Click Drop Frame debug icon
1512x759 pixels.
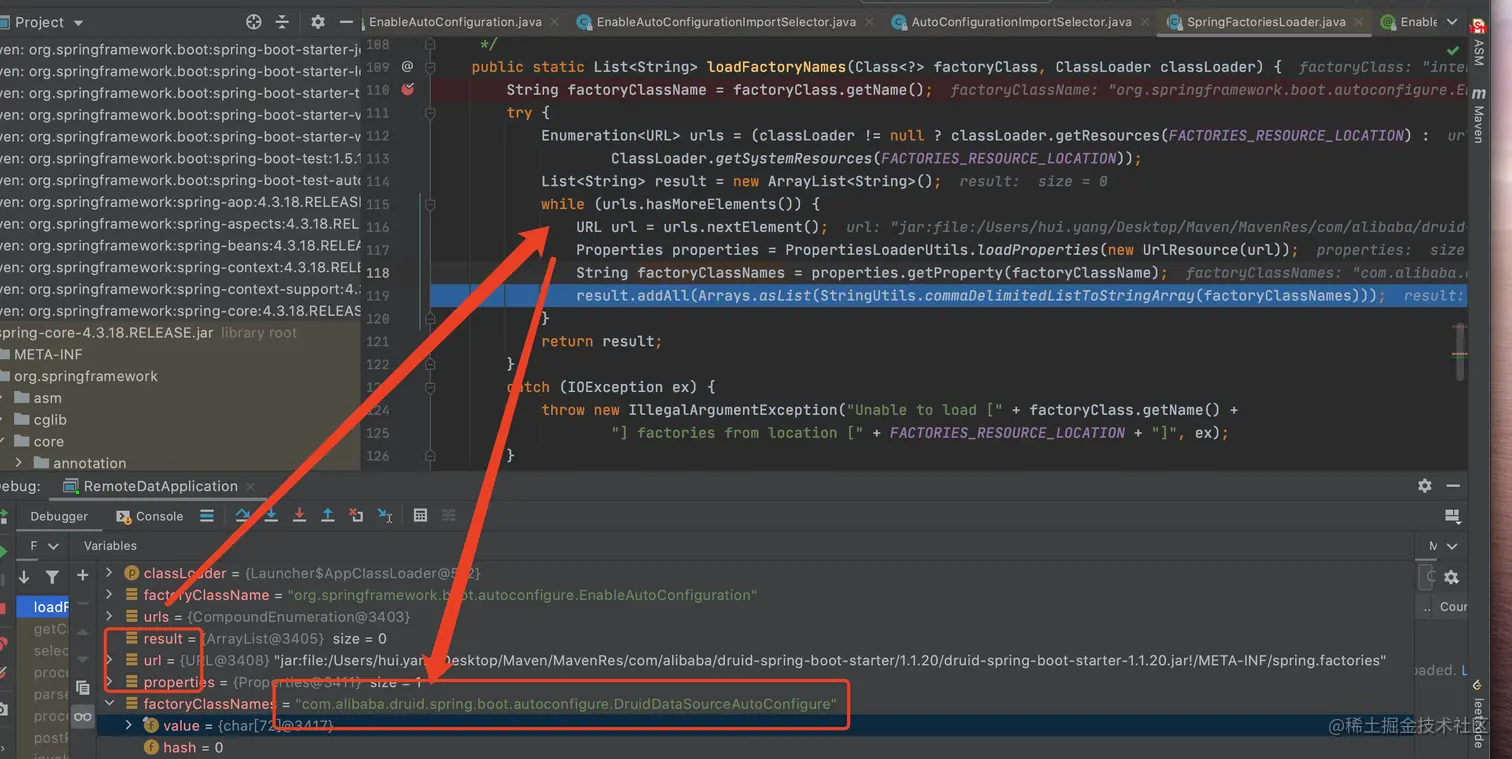click(x=356, y=516)
